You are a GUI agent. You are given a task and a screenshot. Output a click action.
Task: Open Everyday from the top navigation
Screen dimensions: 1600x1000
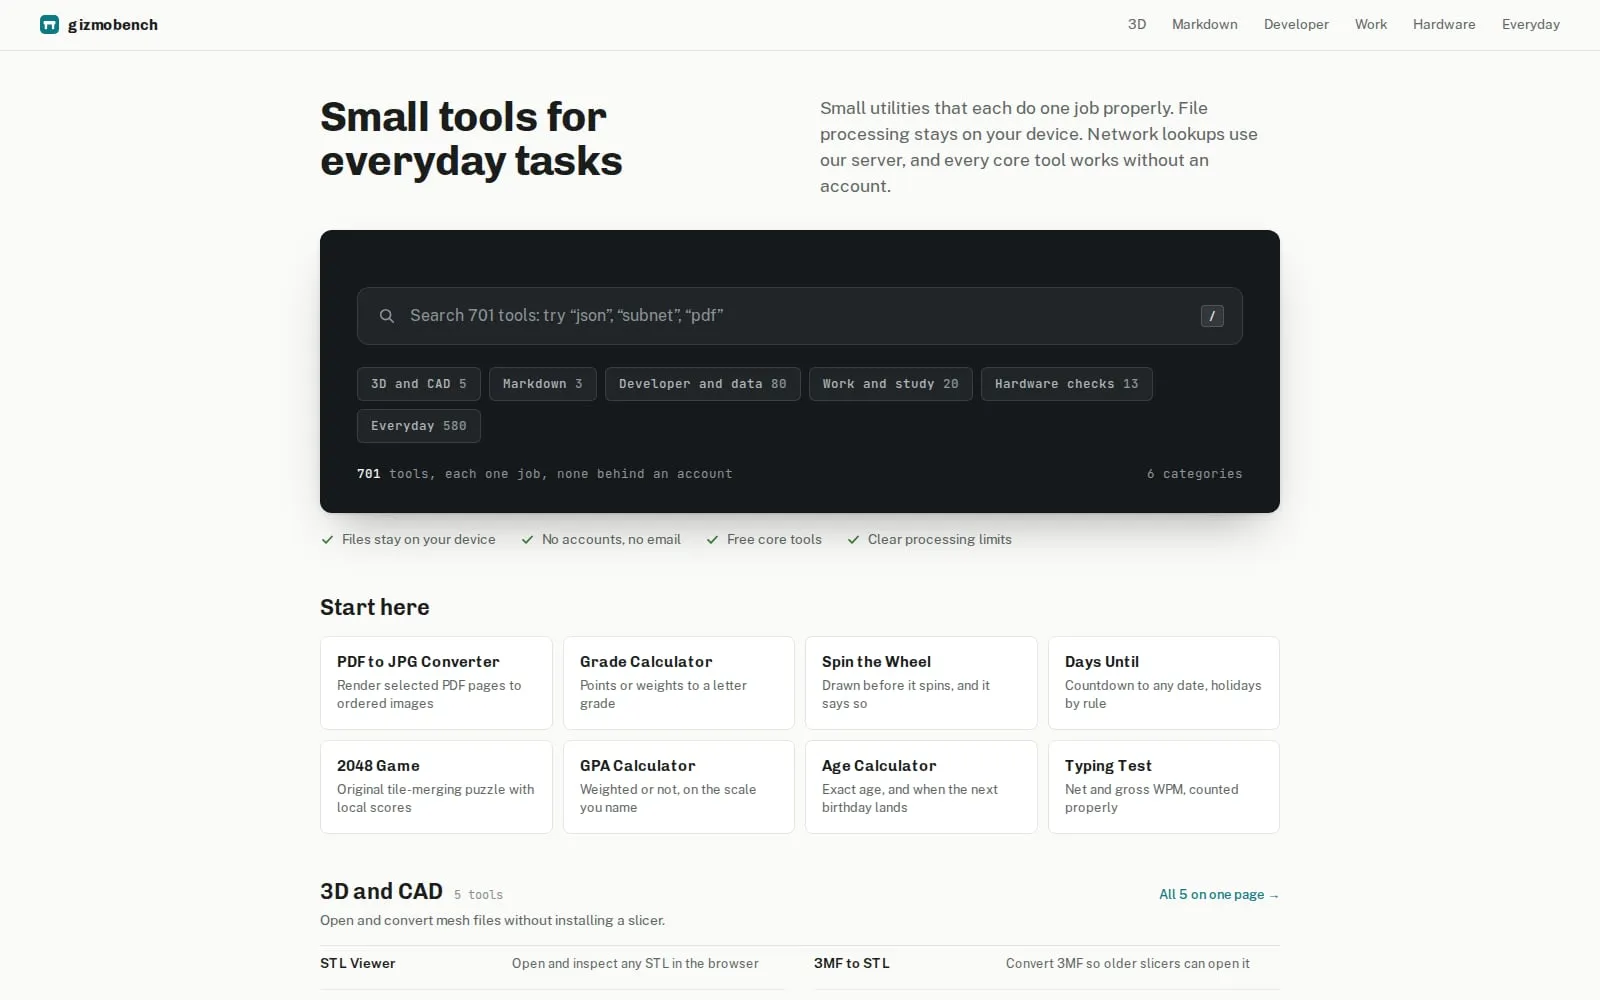point(1530,25)
